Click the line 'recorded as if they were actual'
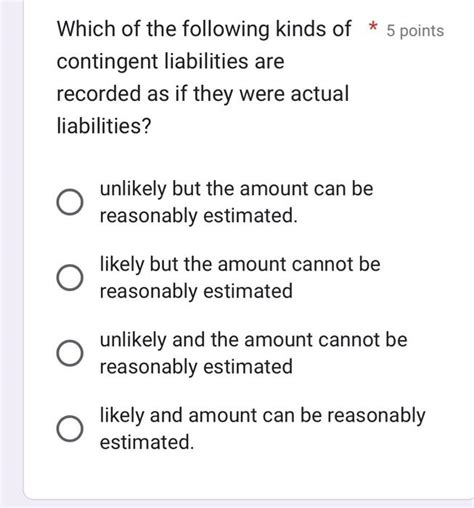The image size is (474, 508). click(x=203, y=94)
